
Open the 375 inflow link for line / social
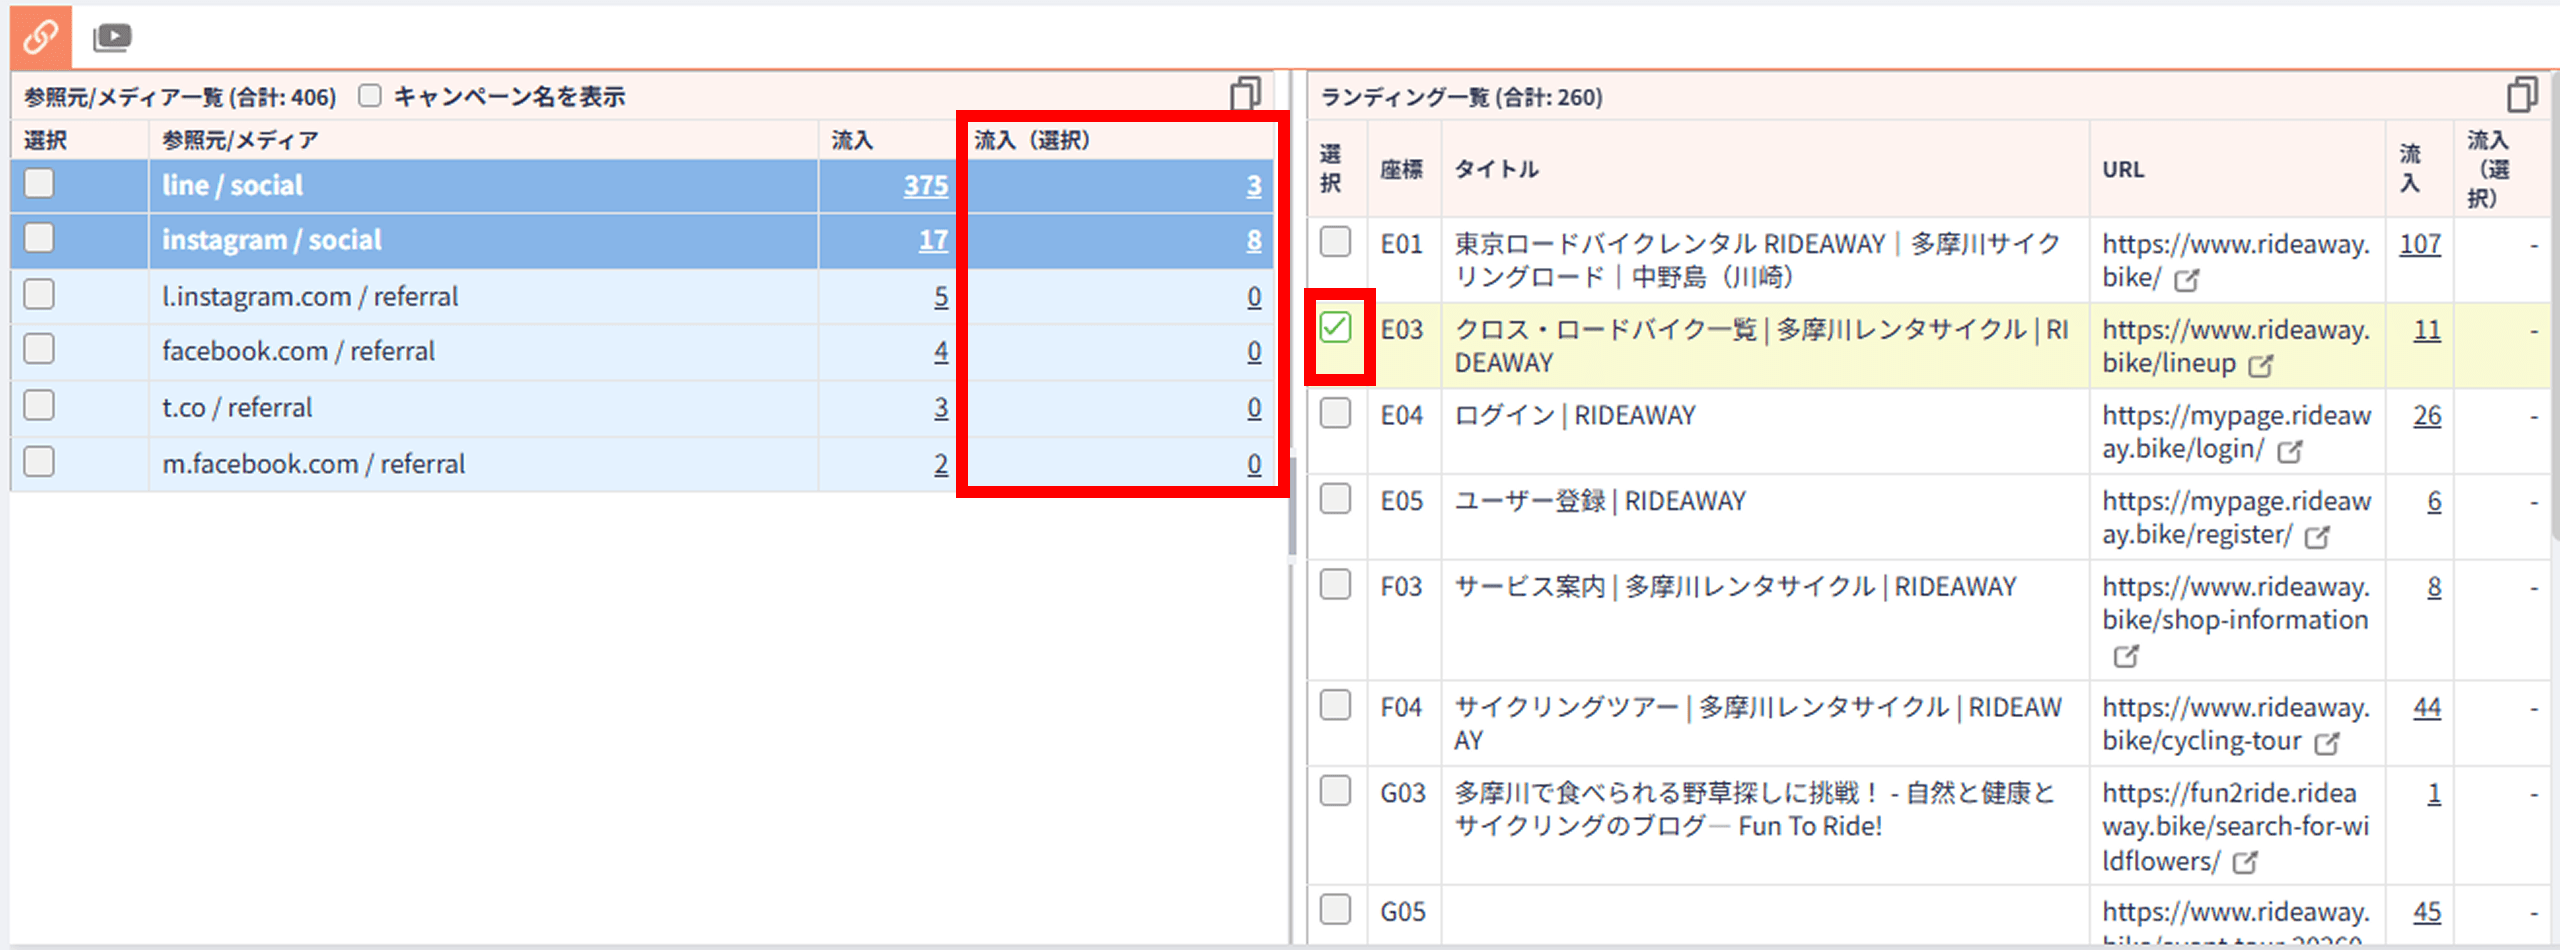click(925, 186)
